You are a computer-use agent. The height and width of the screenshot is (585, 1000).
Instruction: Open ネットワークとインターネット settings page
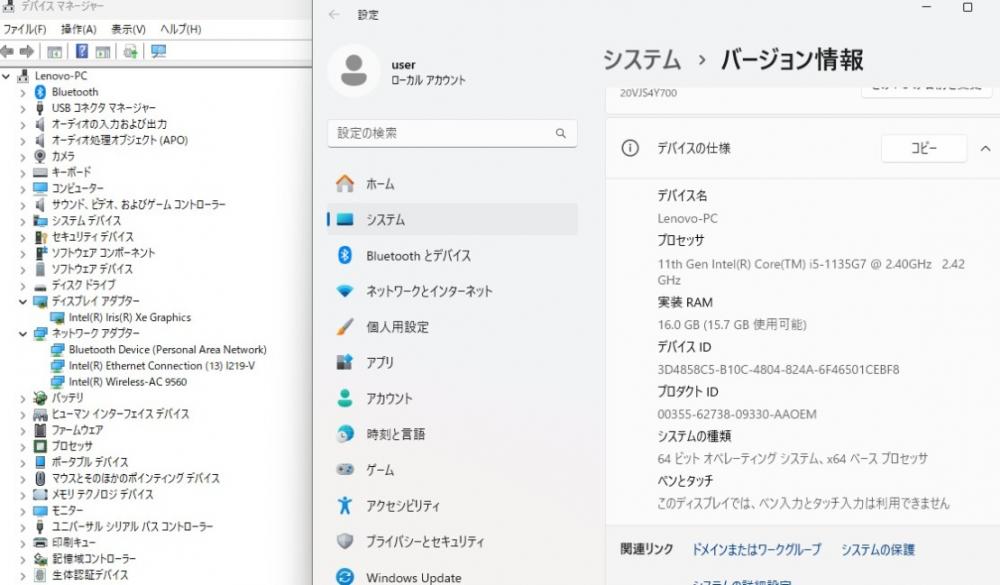452,291
